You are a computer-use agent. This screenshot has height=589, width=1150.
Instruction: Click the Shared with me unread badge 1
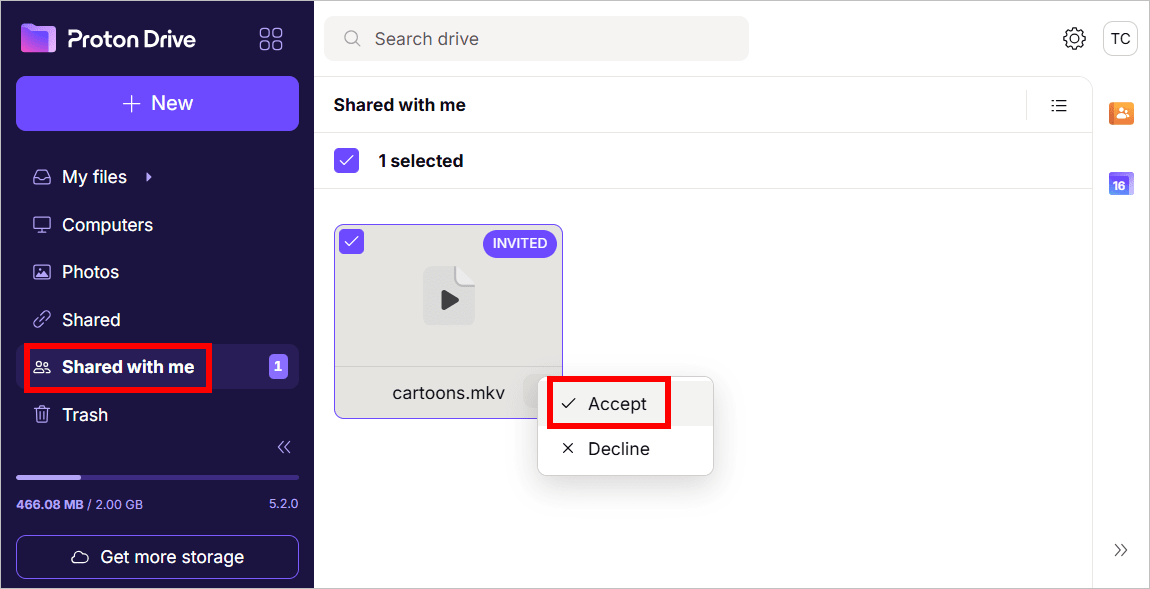pos(278,367)
